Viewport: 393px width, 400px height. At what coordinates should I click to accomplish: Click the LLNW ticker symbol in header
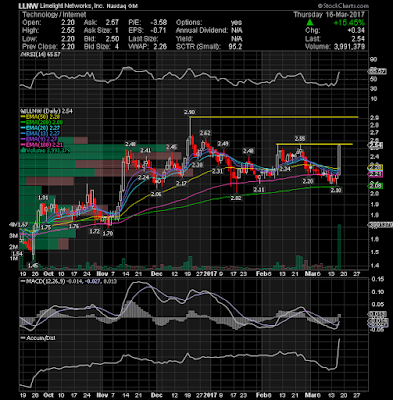pos(28,6)
